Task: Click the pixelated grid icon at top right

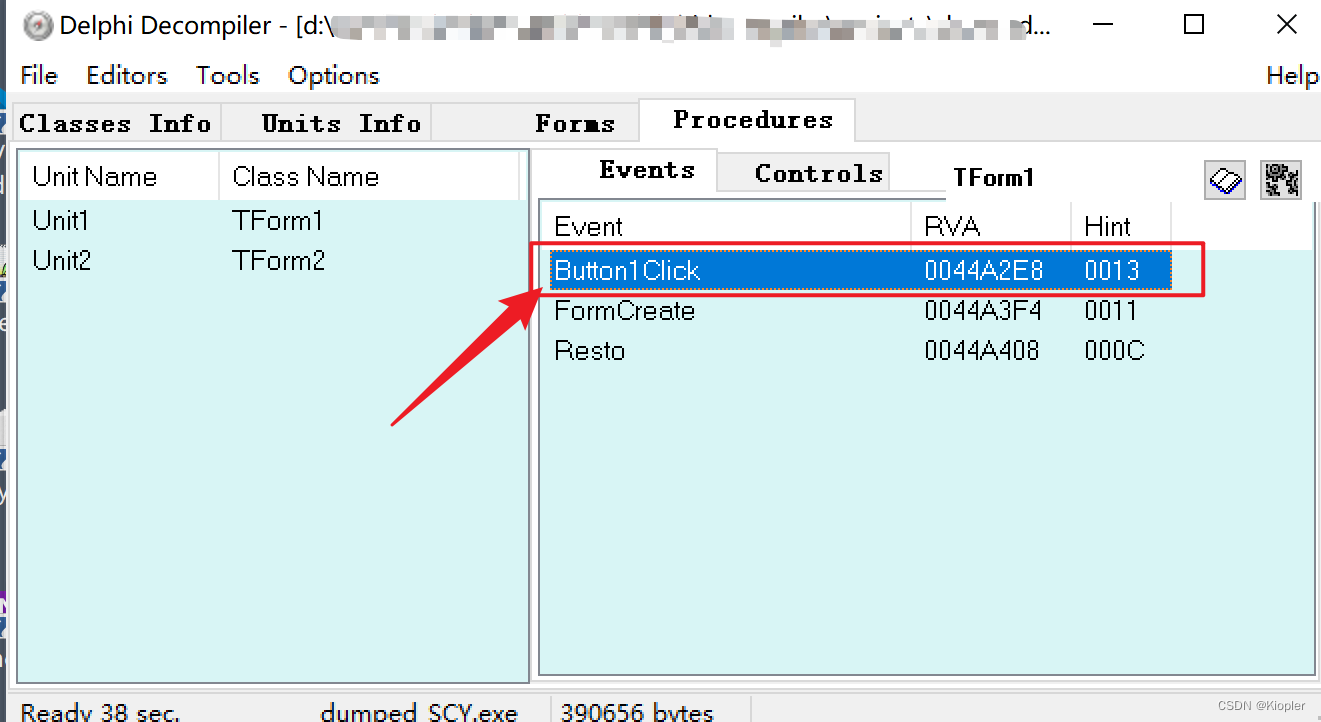Action: (1281, 180)
